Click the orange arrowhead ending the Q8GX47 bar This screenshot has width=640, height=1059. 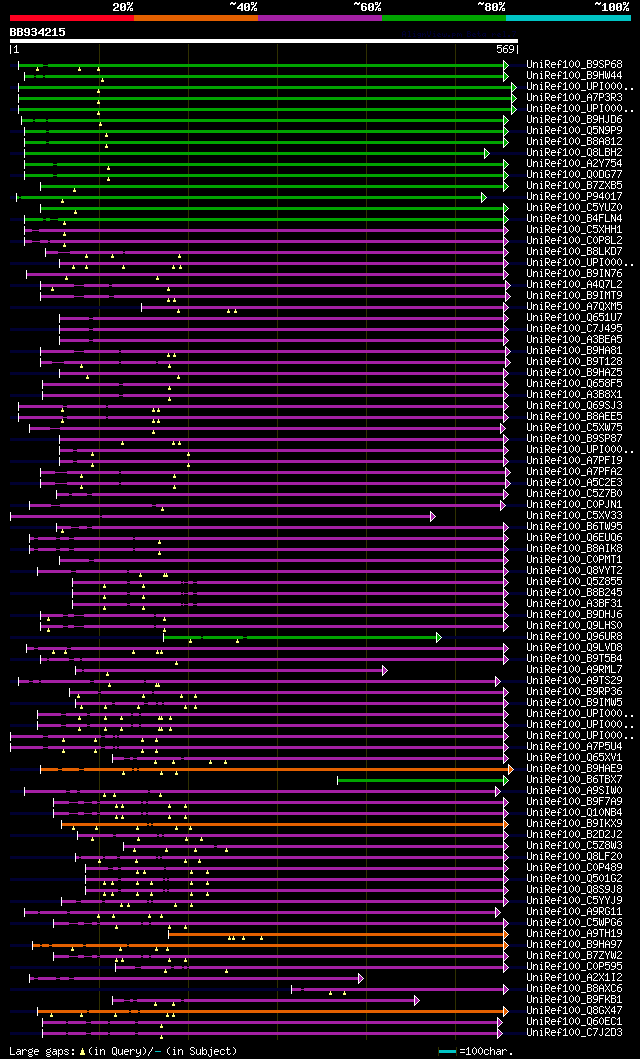coord(505,1011)
